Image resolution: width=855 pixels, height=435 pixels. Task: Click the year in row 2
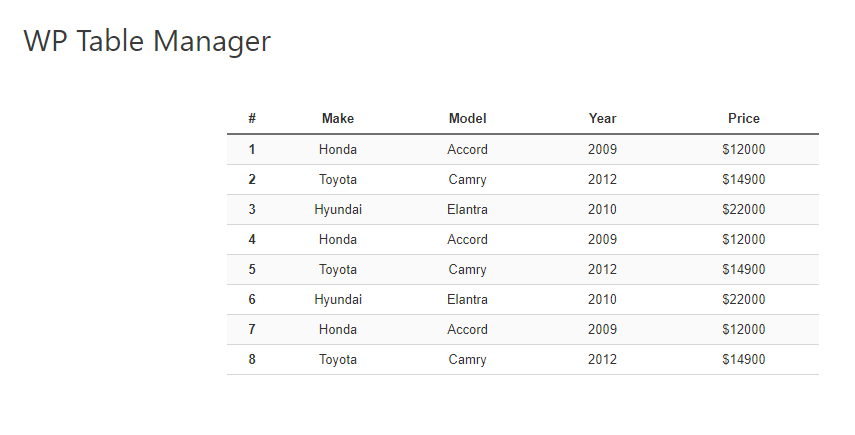[602, 179]
